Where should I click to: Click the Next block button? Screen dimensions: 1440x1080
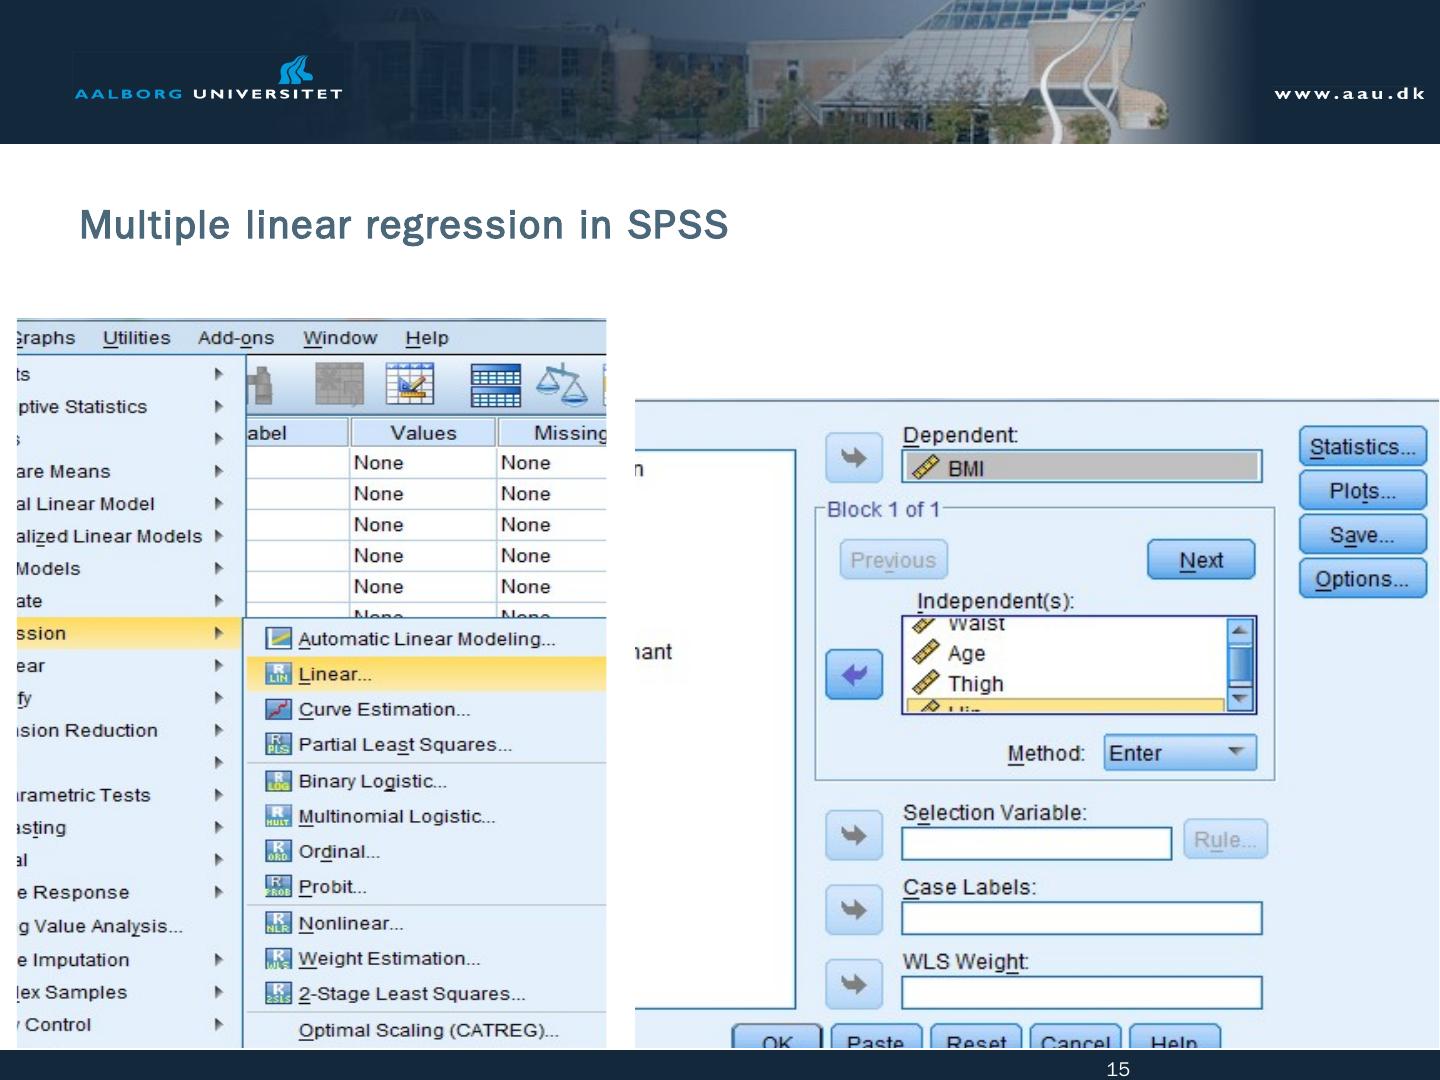pyautogui.click(x=1200, y=560)
